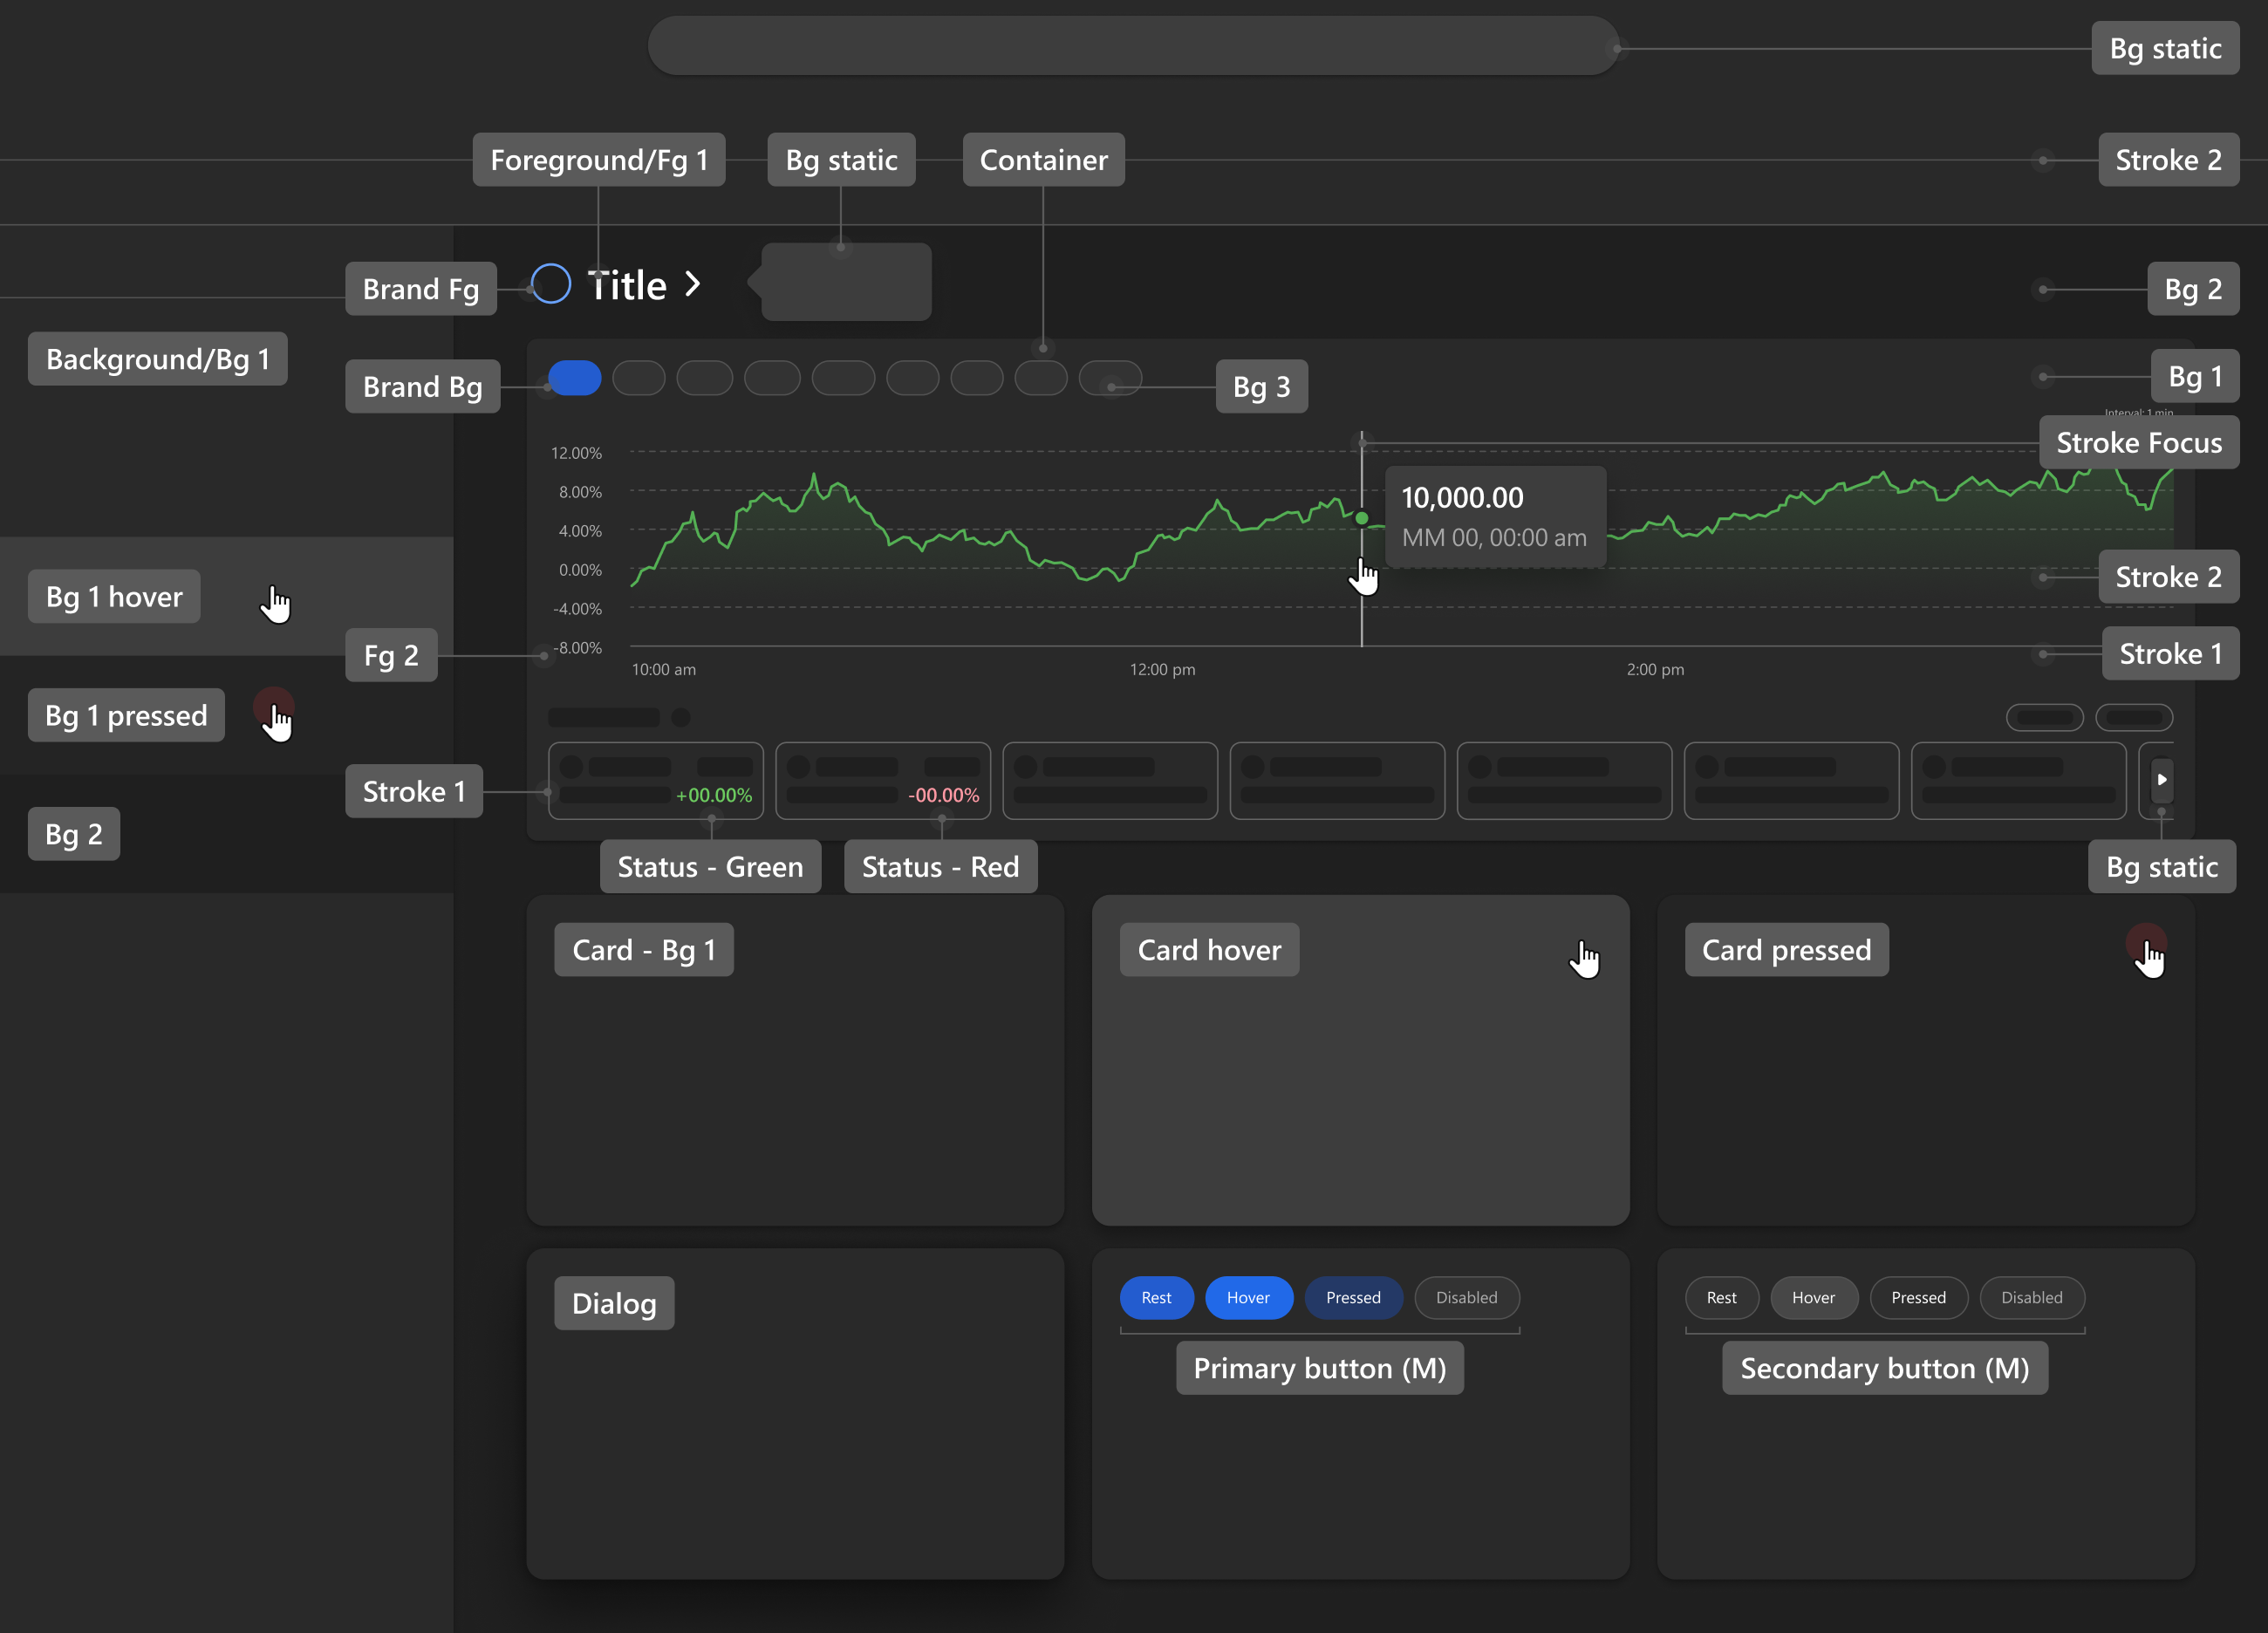Image resolution: width=2268 pixels, height=1633 pixels.
Task: Select the 'Bg 1 pressed' sidebar row
Action: (x=226, y=715)
